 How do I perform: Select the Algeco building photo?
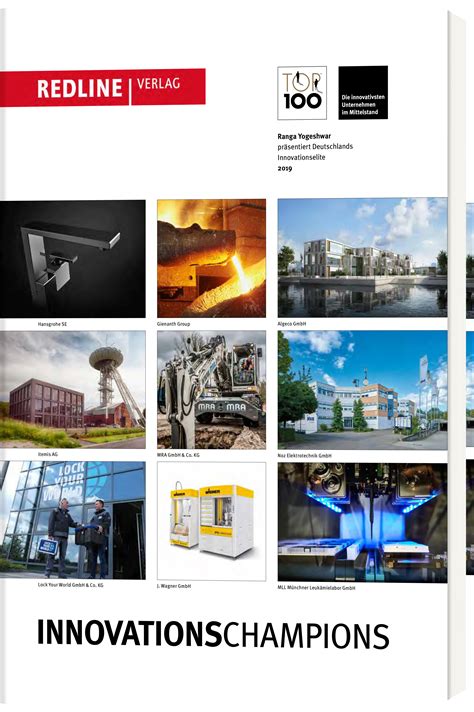tap(362, 257)
